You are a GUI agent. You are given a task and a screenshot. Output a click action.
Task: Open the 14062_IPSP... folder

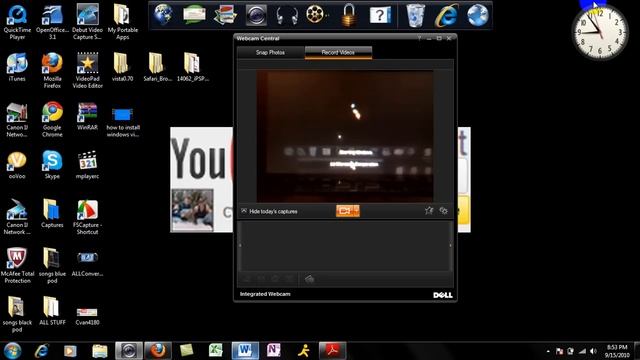193,67
